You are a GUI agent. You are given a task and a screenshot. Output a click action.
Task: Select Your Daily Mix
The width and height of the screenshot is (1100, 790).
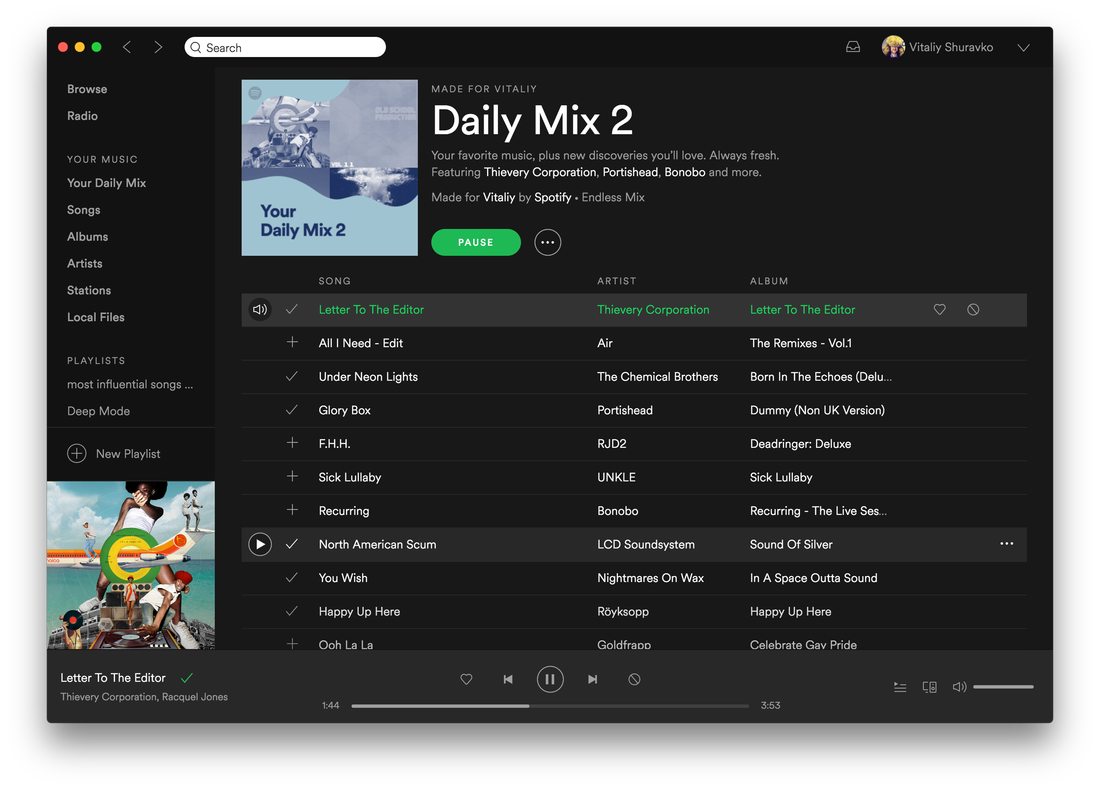(x=107, y=183)
